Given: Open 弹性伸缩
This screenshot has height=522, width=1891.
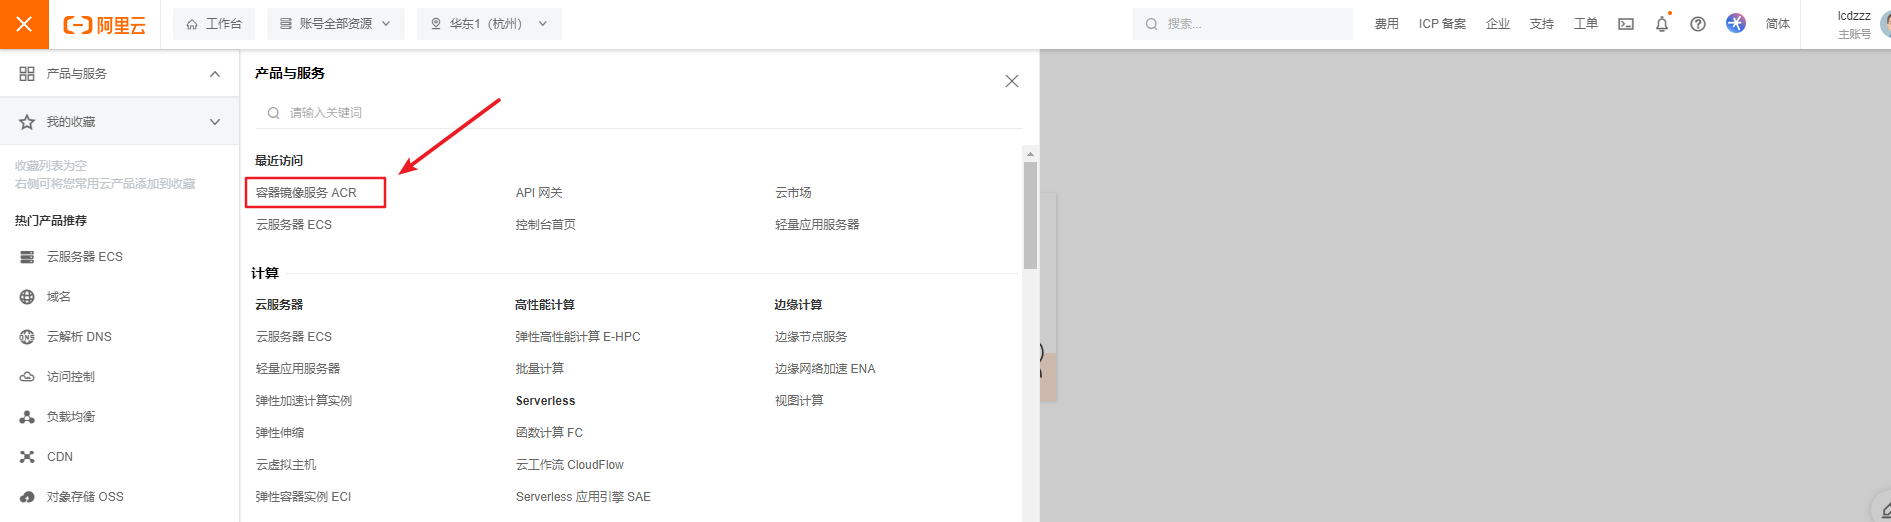Looking at the screenshot, I should coord(280,433).
